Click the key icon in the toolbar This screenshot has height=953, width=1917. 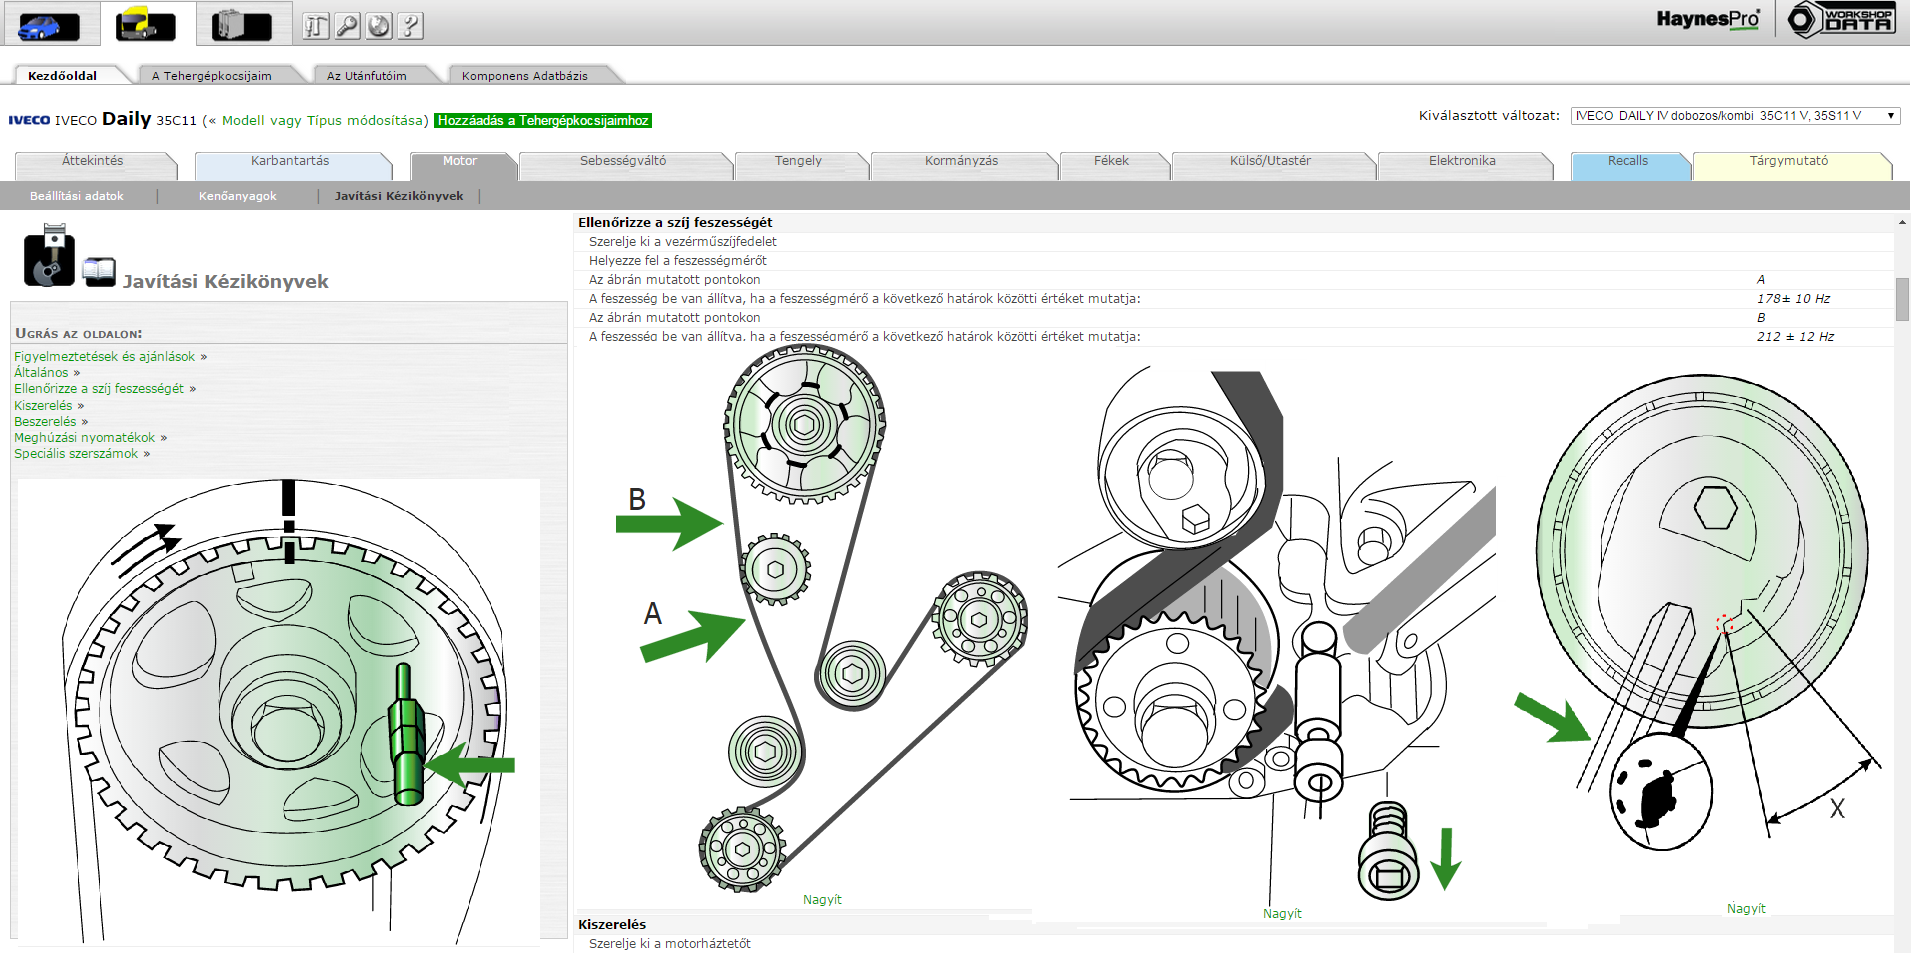click(x=347, y=26)
